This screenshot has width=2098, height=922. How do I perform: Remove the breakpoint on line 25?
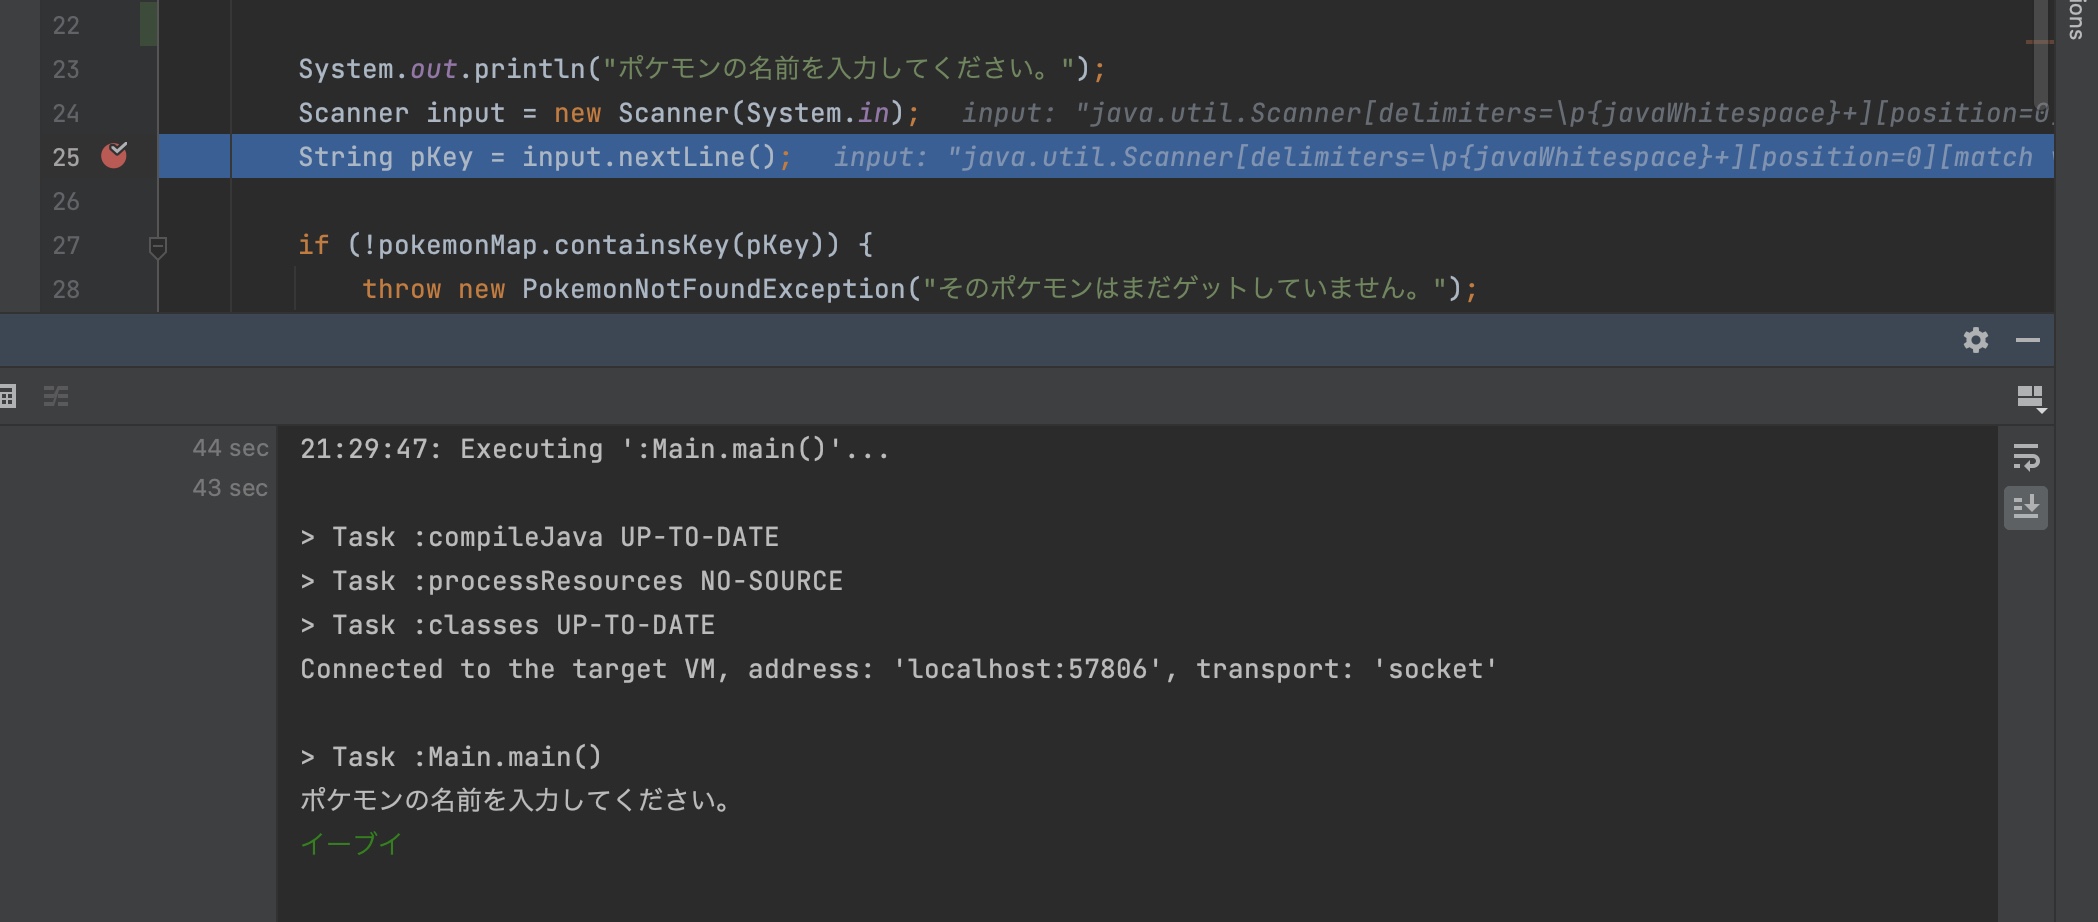point(115,155)
